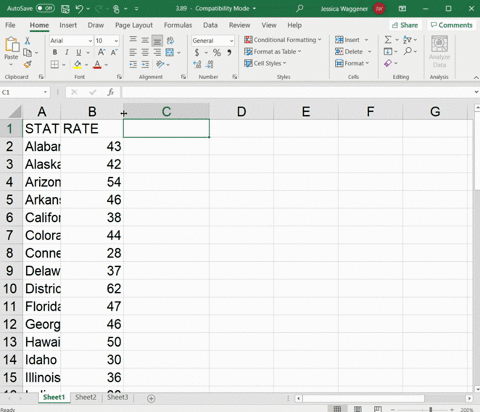The height and width of the screenshot is (412, 480).
Task: Open font size 10 dropdown
Action: [x=116, y=41]
